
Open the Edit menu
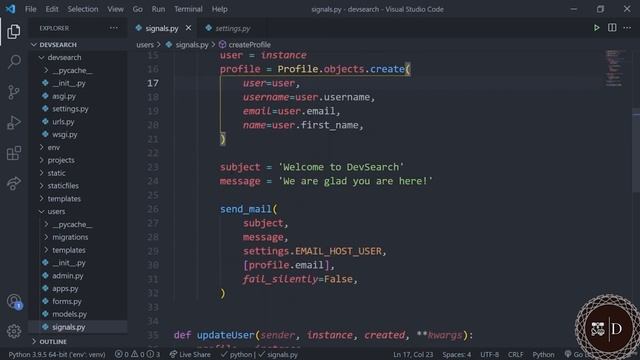tap(52, 9)
